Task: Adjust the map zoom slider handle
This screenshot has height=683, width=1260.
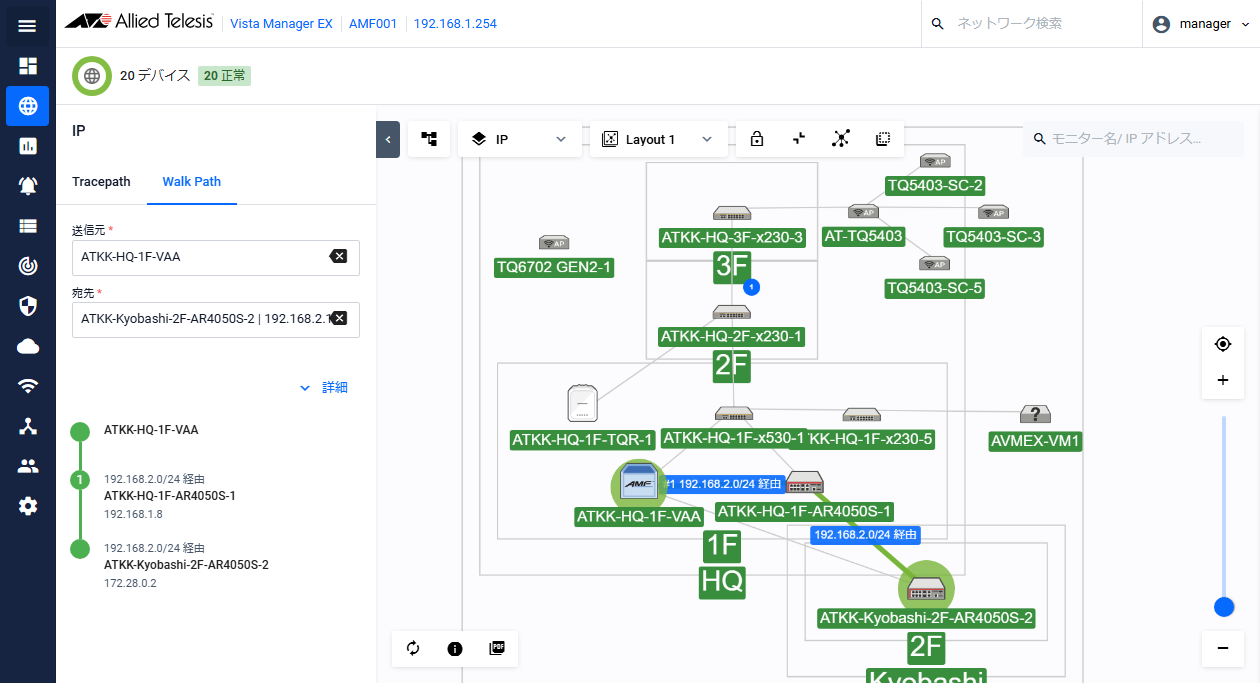Action: pyautogui.click(x=1223, y=607)
